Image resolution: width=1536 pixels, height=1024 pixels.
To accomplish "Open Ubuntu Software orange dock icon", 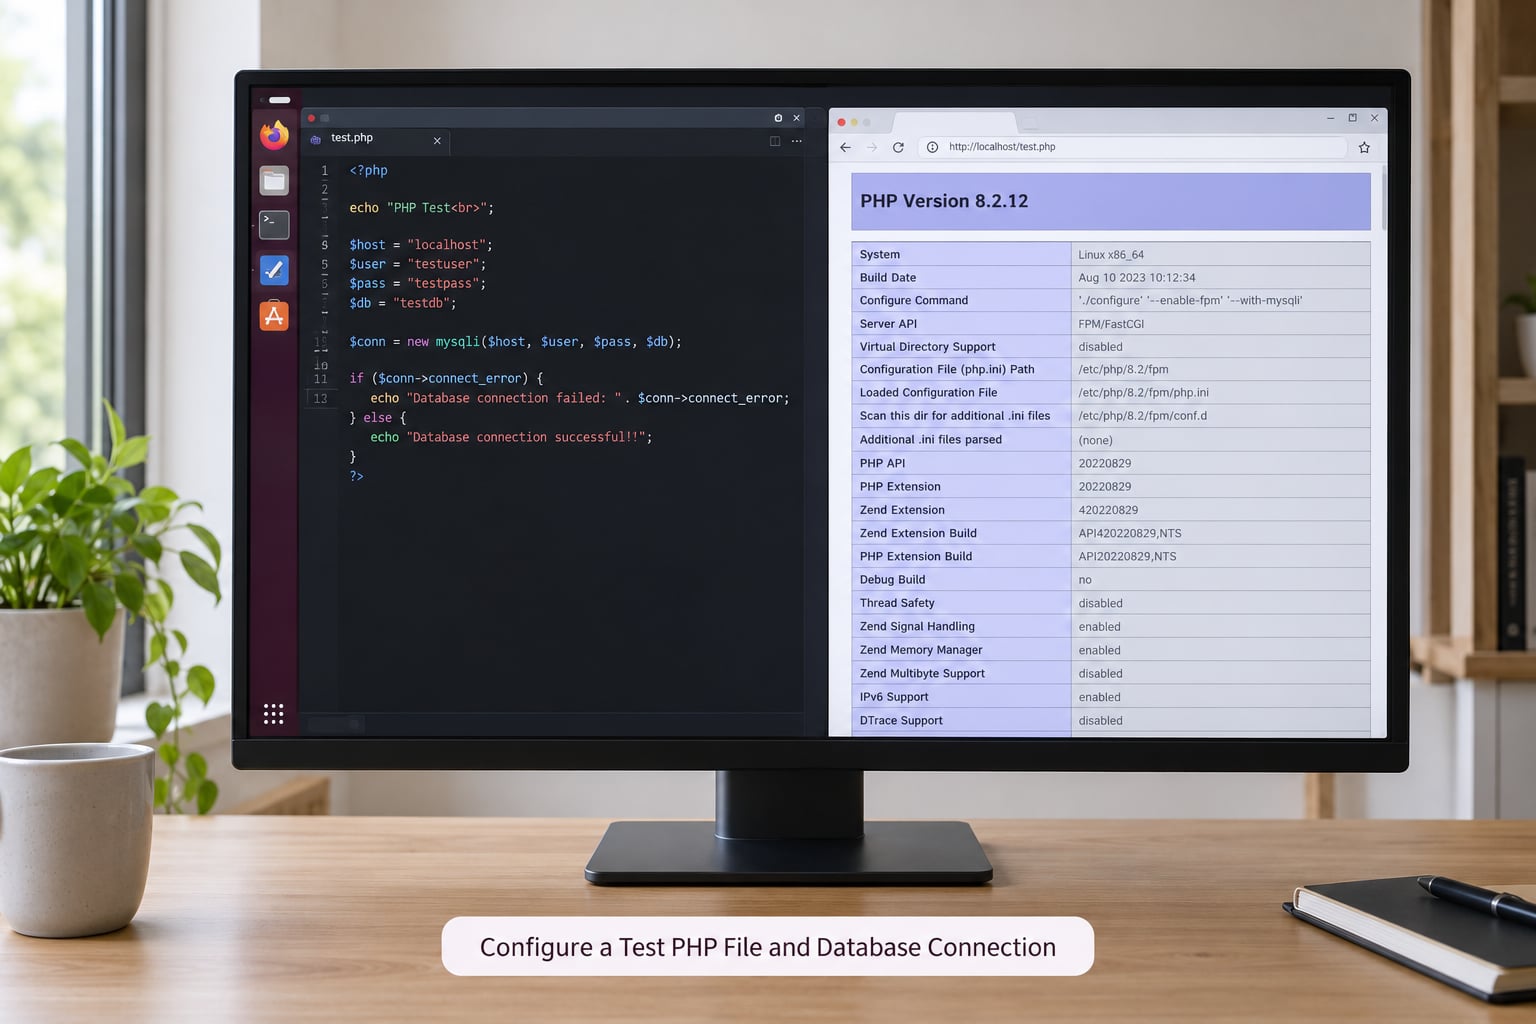I will point(274,316).
